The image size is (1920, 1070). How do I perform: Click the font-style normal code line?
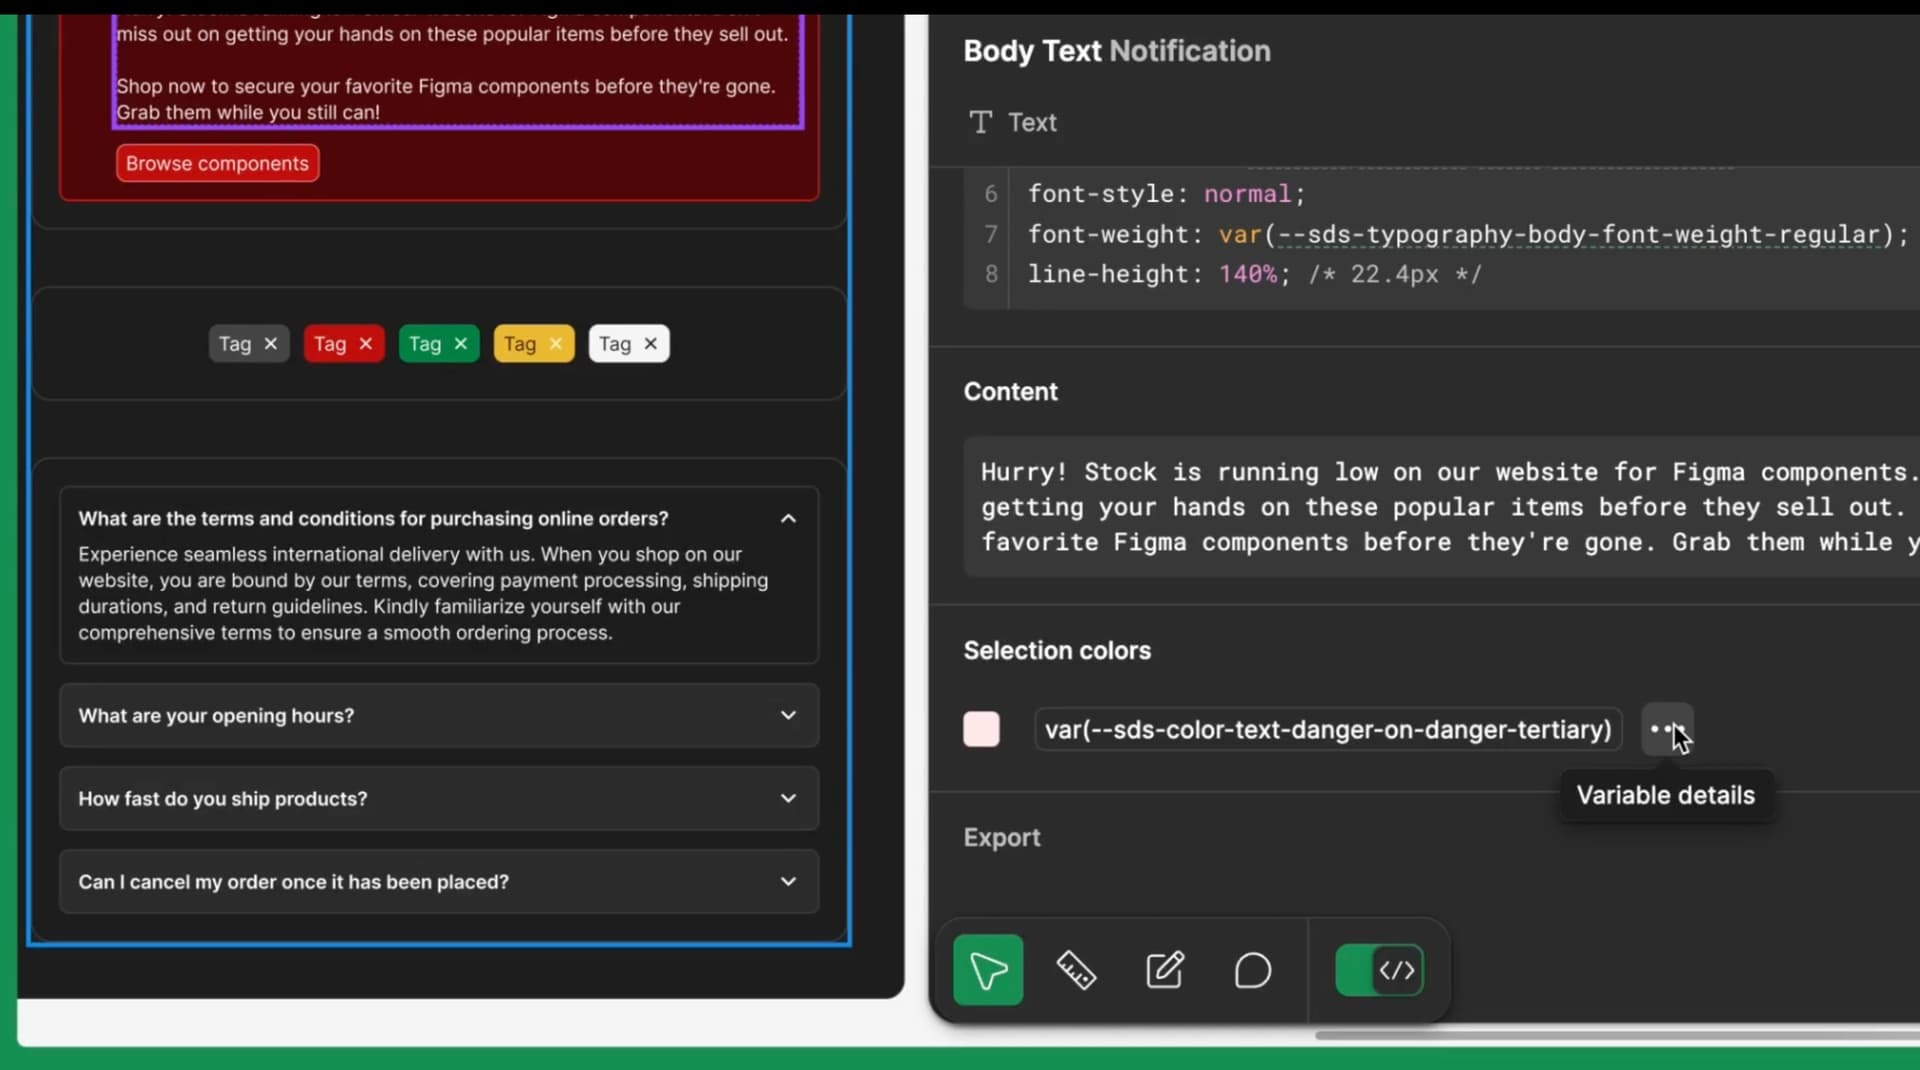tap(1166, 194)
